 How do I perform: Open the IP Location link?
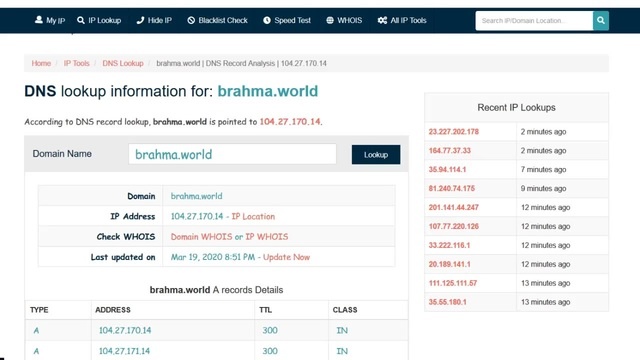click(253, 216)
